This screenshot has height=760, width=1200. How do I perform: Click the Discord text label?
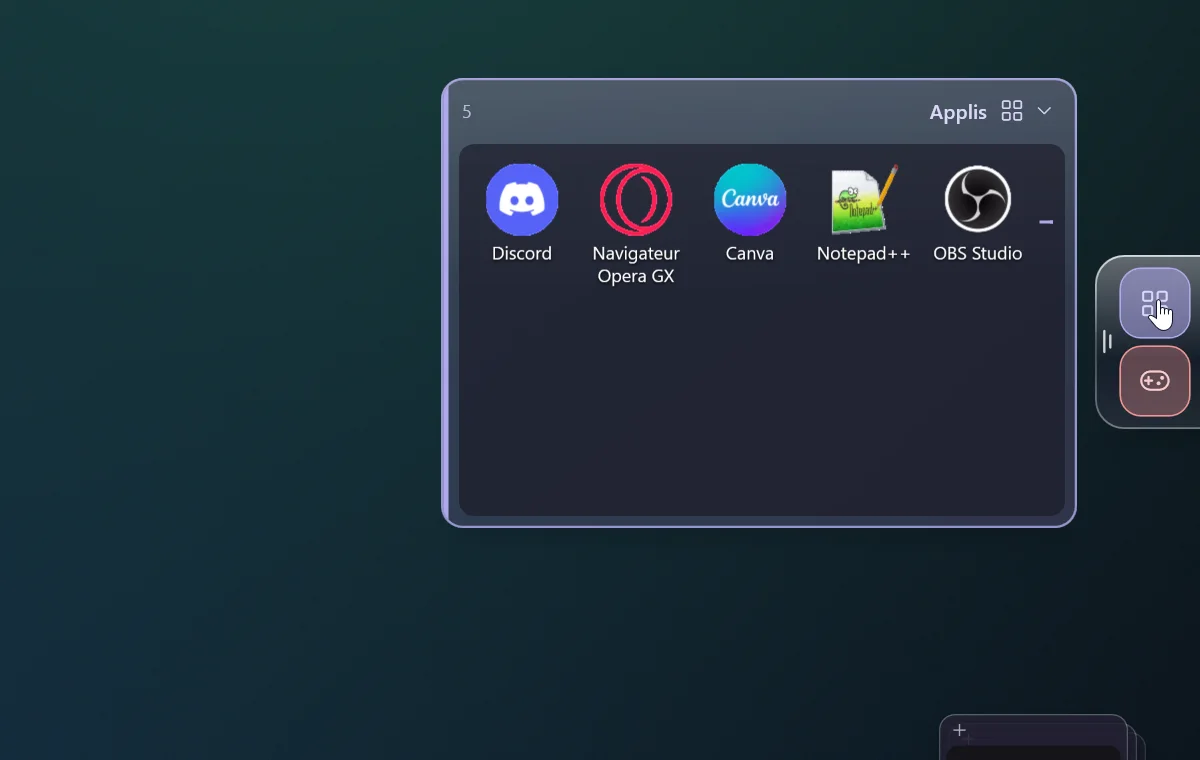[522, 254]
